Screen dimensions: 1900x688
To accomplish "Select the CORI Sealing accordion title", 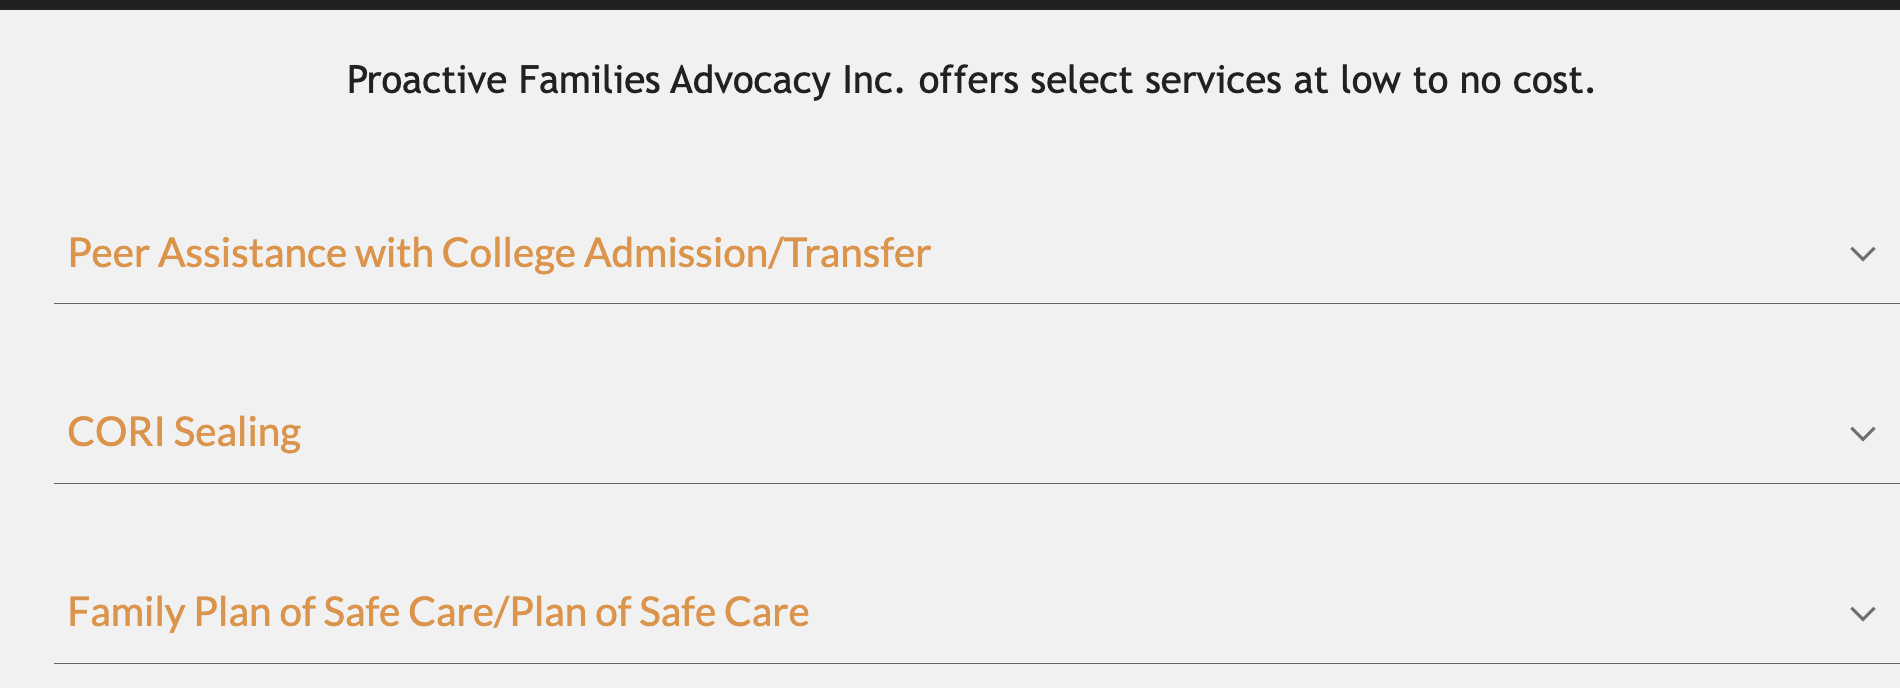I will pos(184,432).
